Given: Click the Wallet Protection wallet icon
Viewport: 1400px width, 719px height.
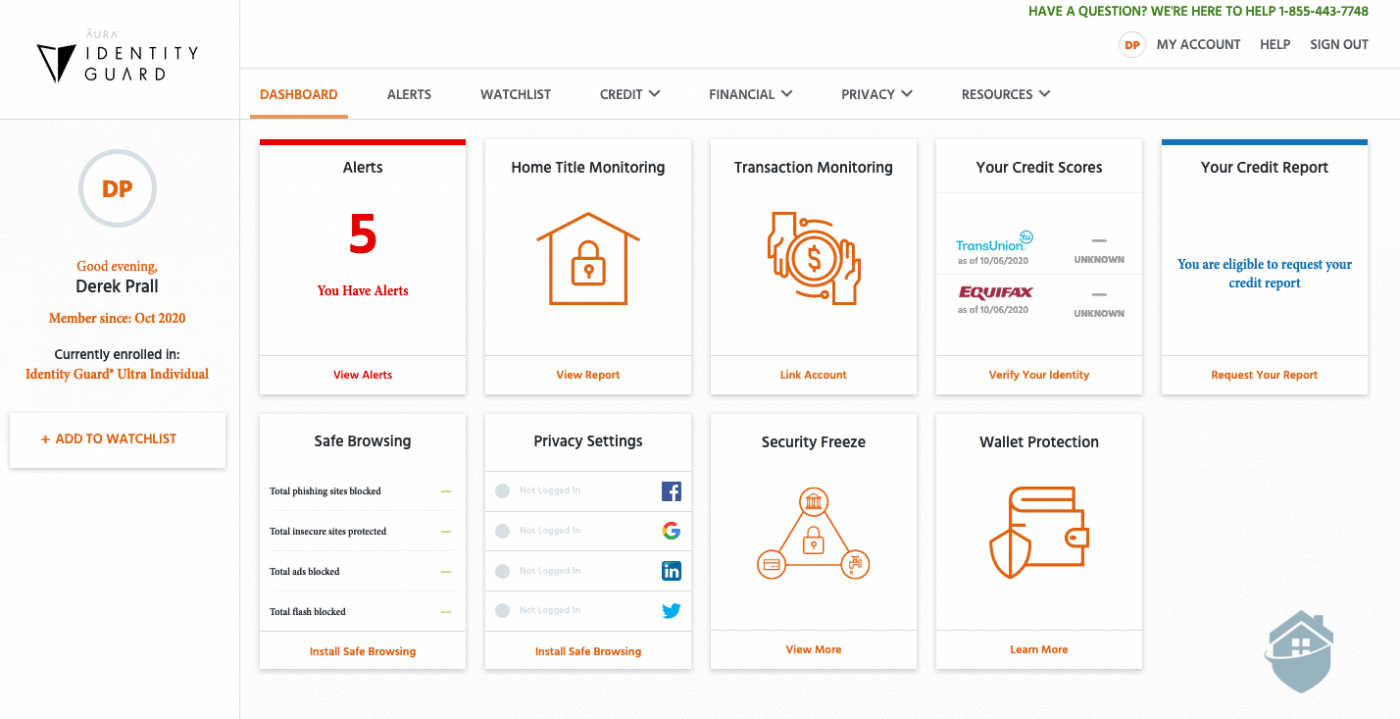Looking at the screenshot, I should coord(1038,531).
